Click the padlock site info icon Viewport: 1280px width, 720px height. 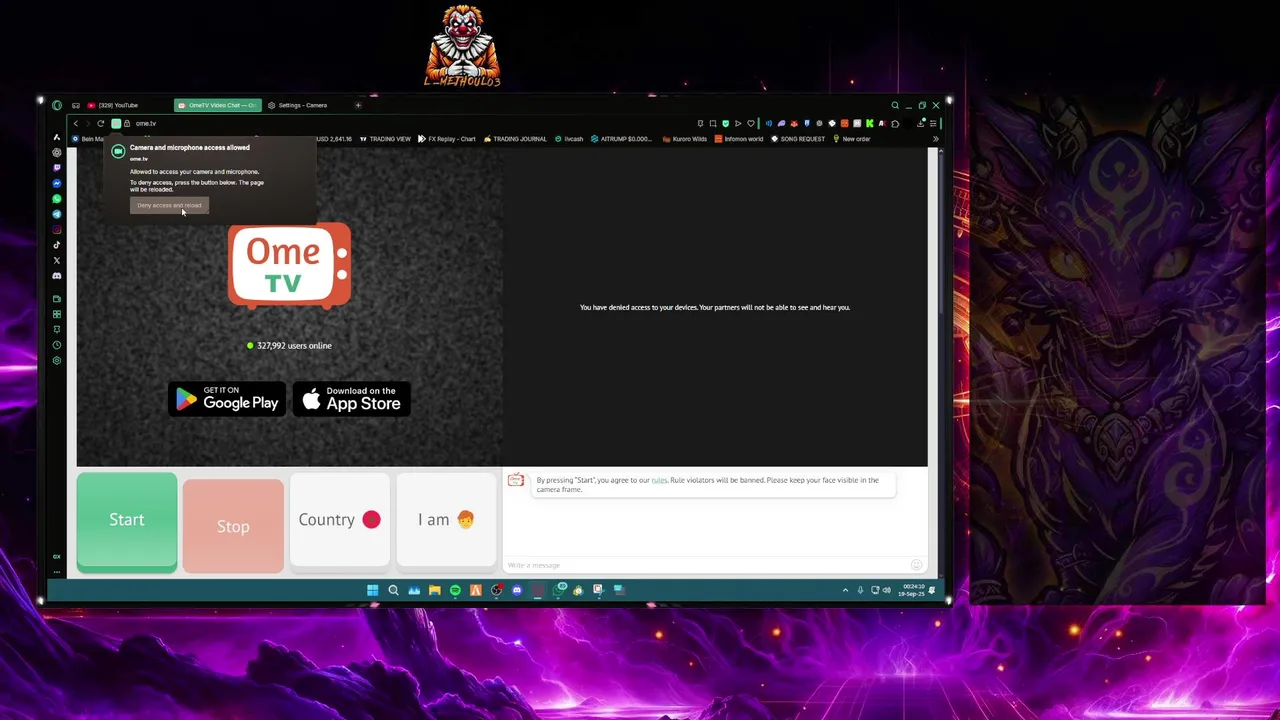(127, 123)
